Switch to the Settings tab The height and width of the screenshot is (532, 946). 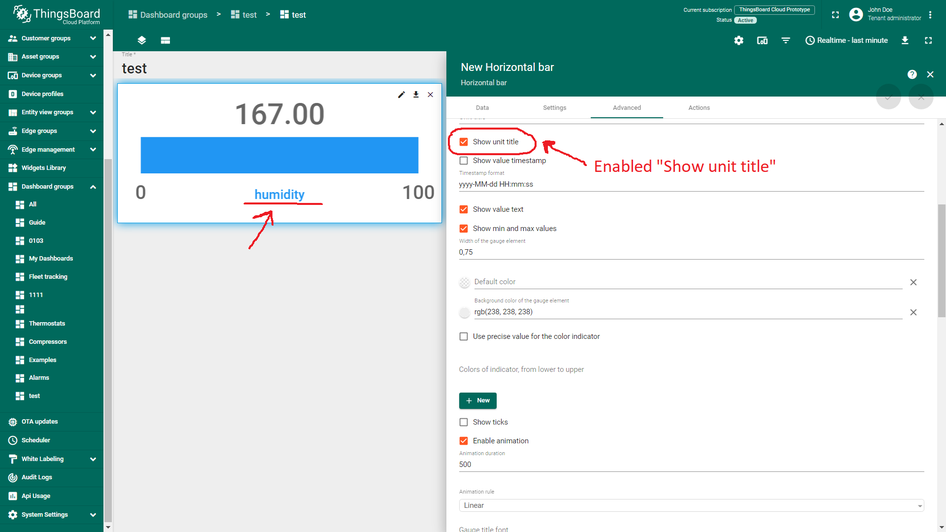[x=554, y=107]
